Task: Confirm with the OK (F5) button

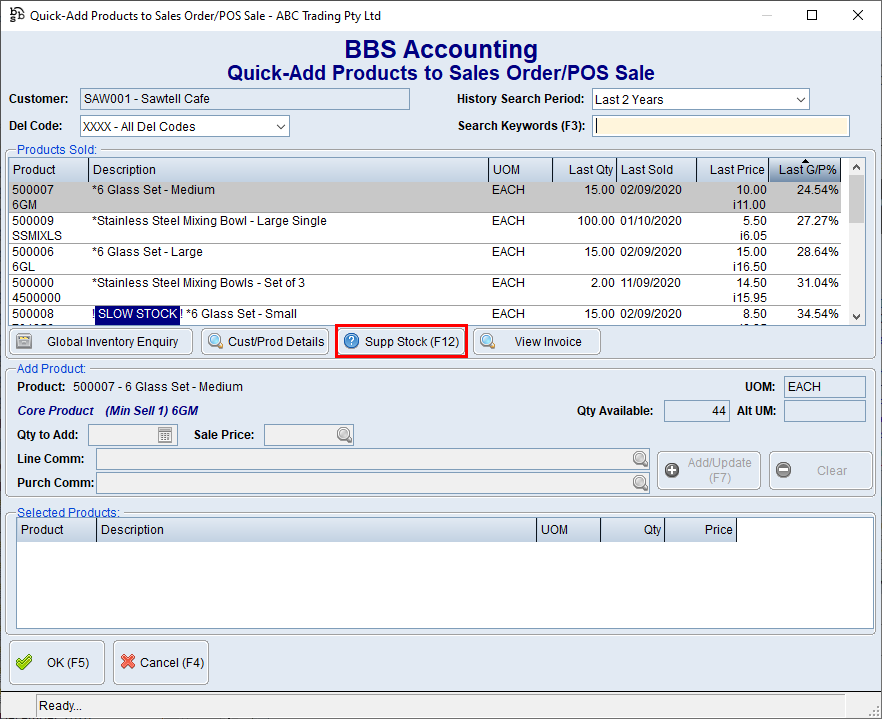Action: [56, 662]
